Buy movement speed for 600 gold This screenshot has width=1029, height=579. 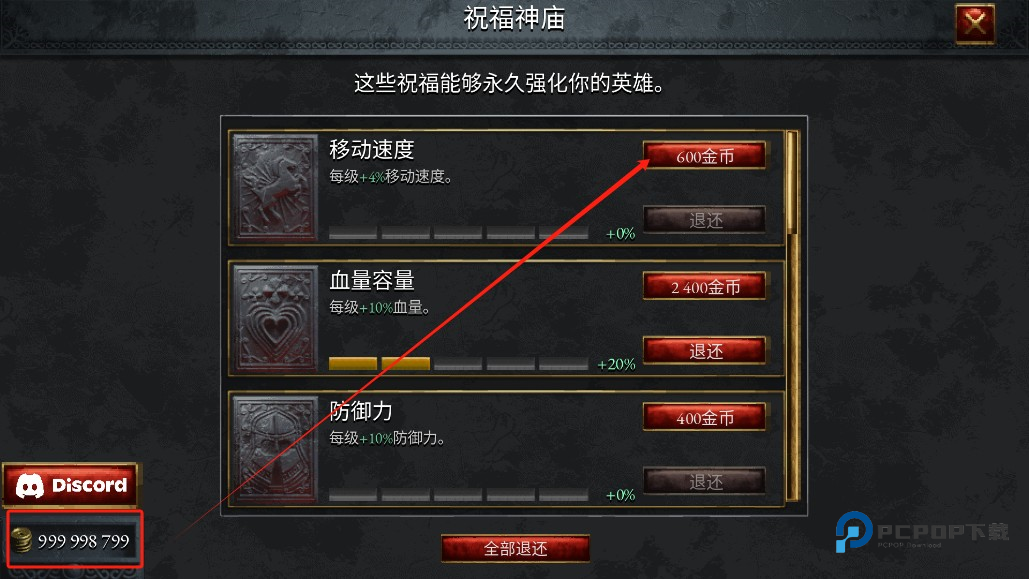(x=704, y=156)
